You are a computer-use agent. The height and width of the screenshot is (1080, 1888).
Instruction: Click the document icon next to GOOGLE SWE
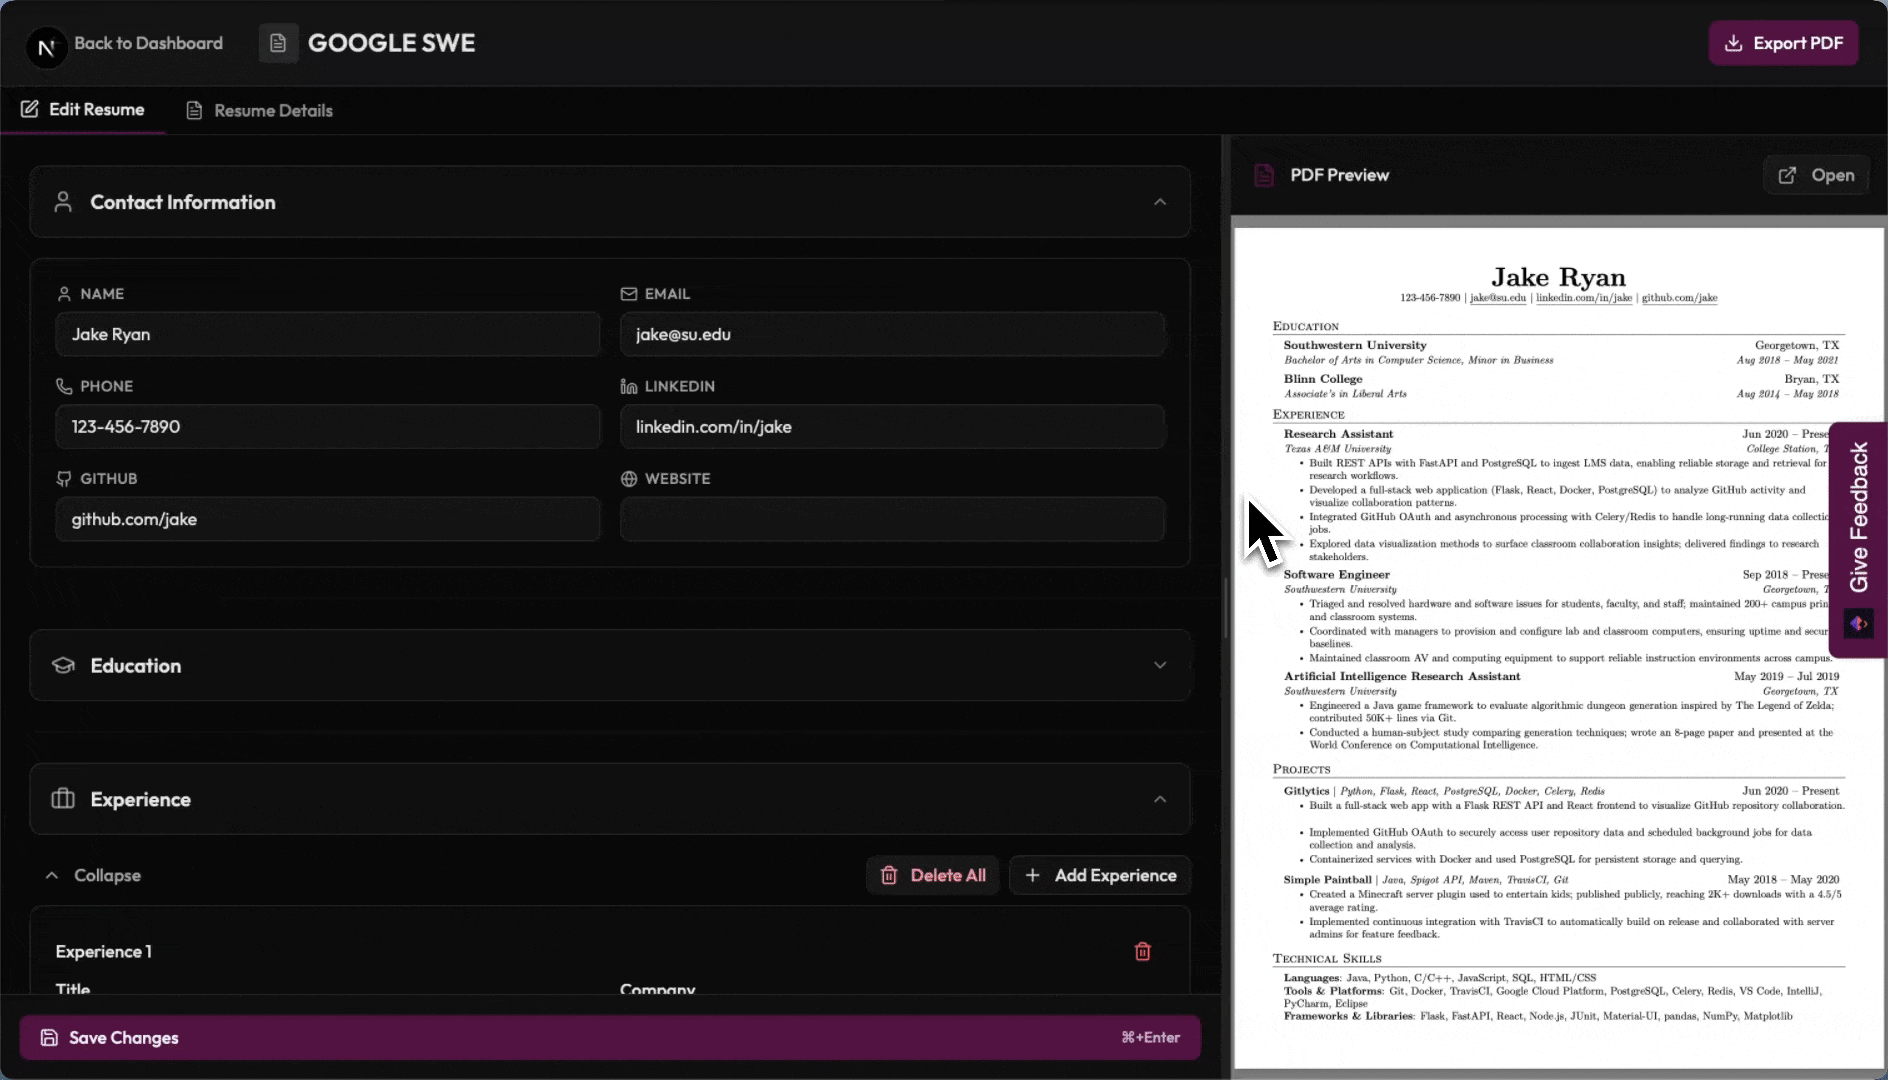[277, 42]
